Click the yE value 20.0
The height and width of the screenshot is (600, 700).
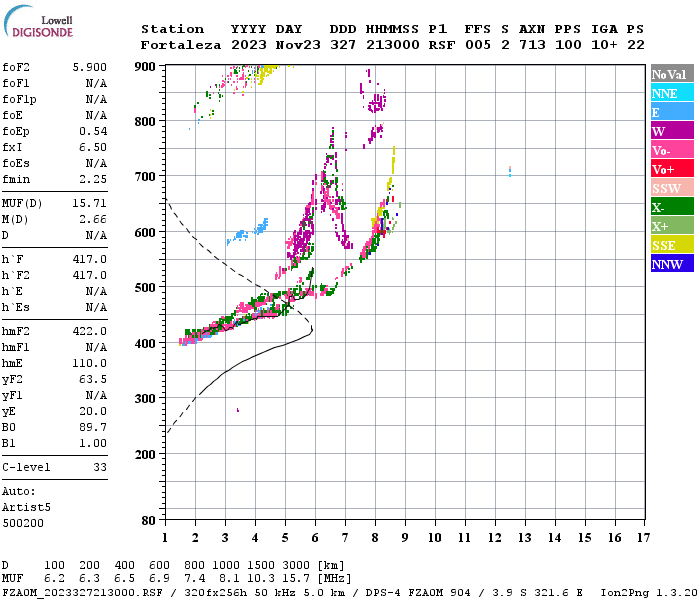tap(93, 412)
